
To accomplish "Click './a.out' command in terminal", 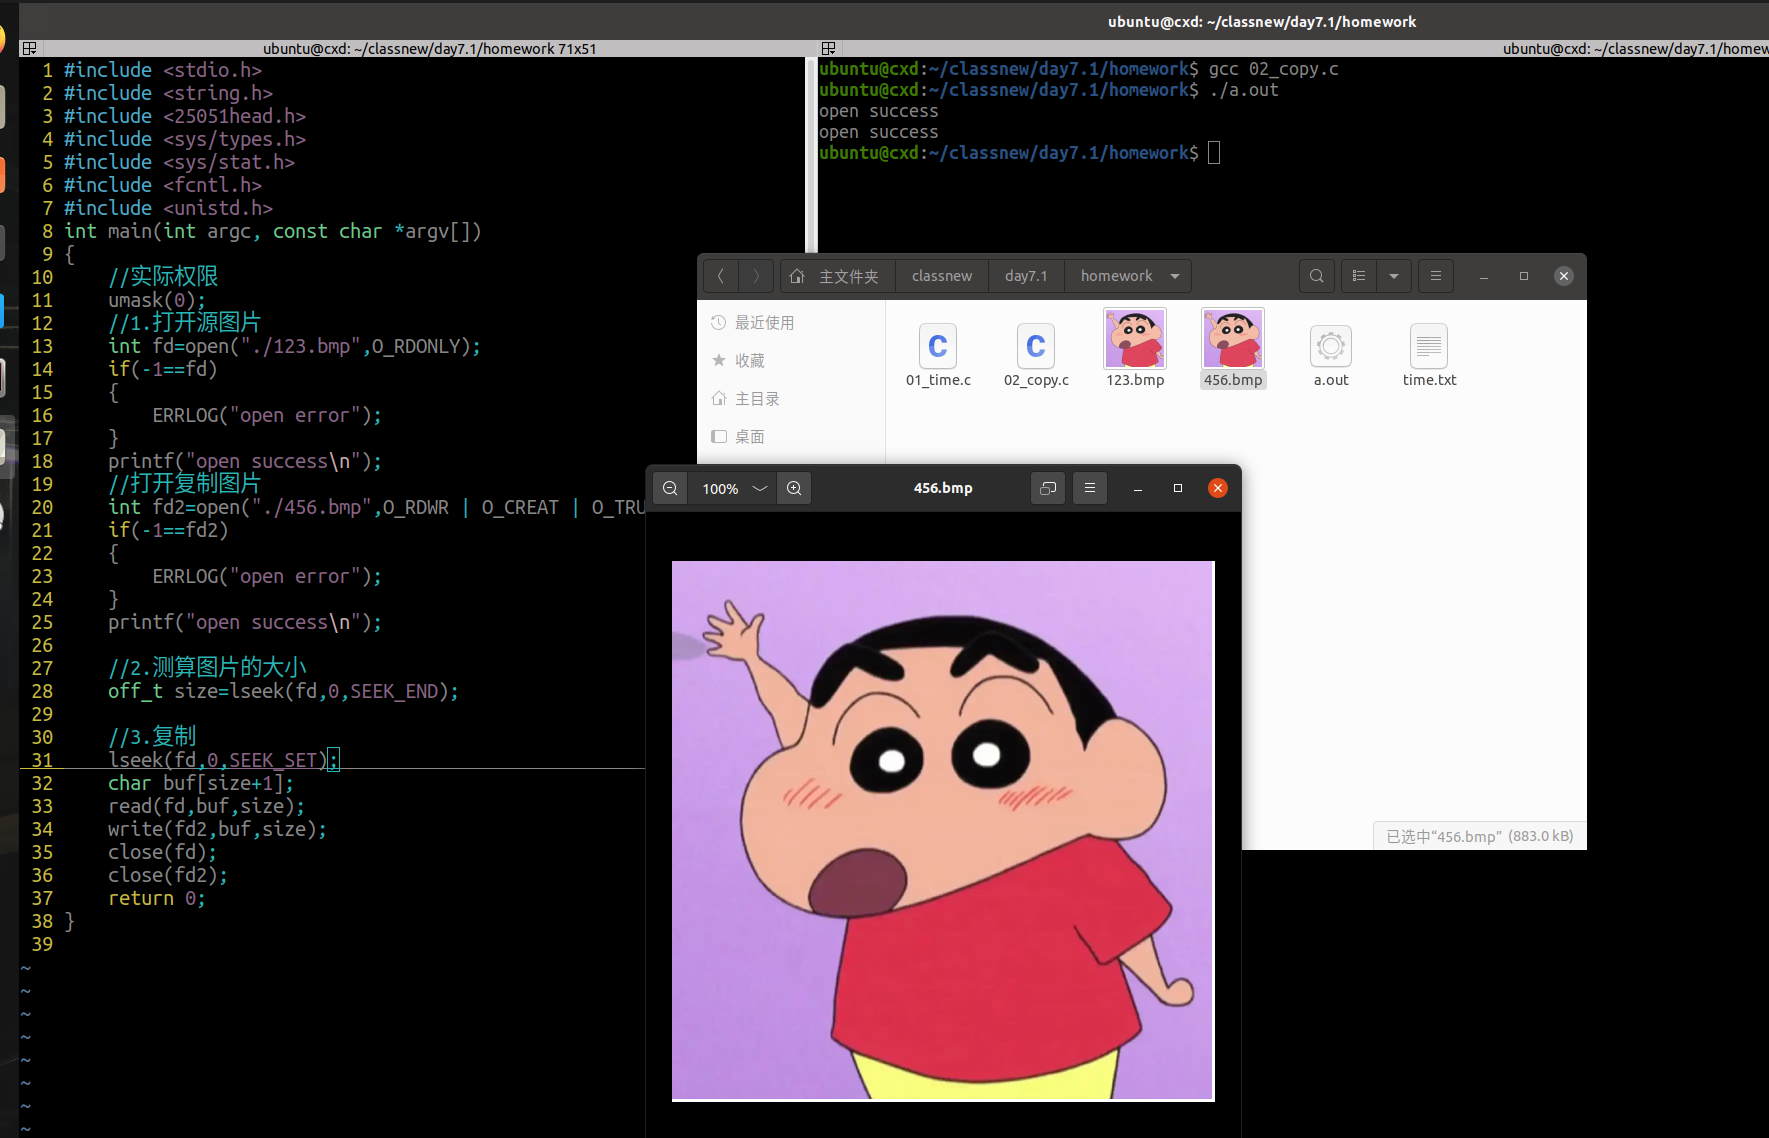I will (x=1244, y=90).
